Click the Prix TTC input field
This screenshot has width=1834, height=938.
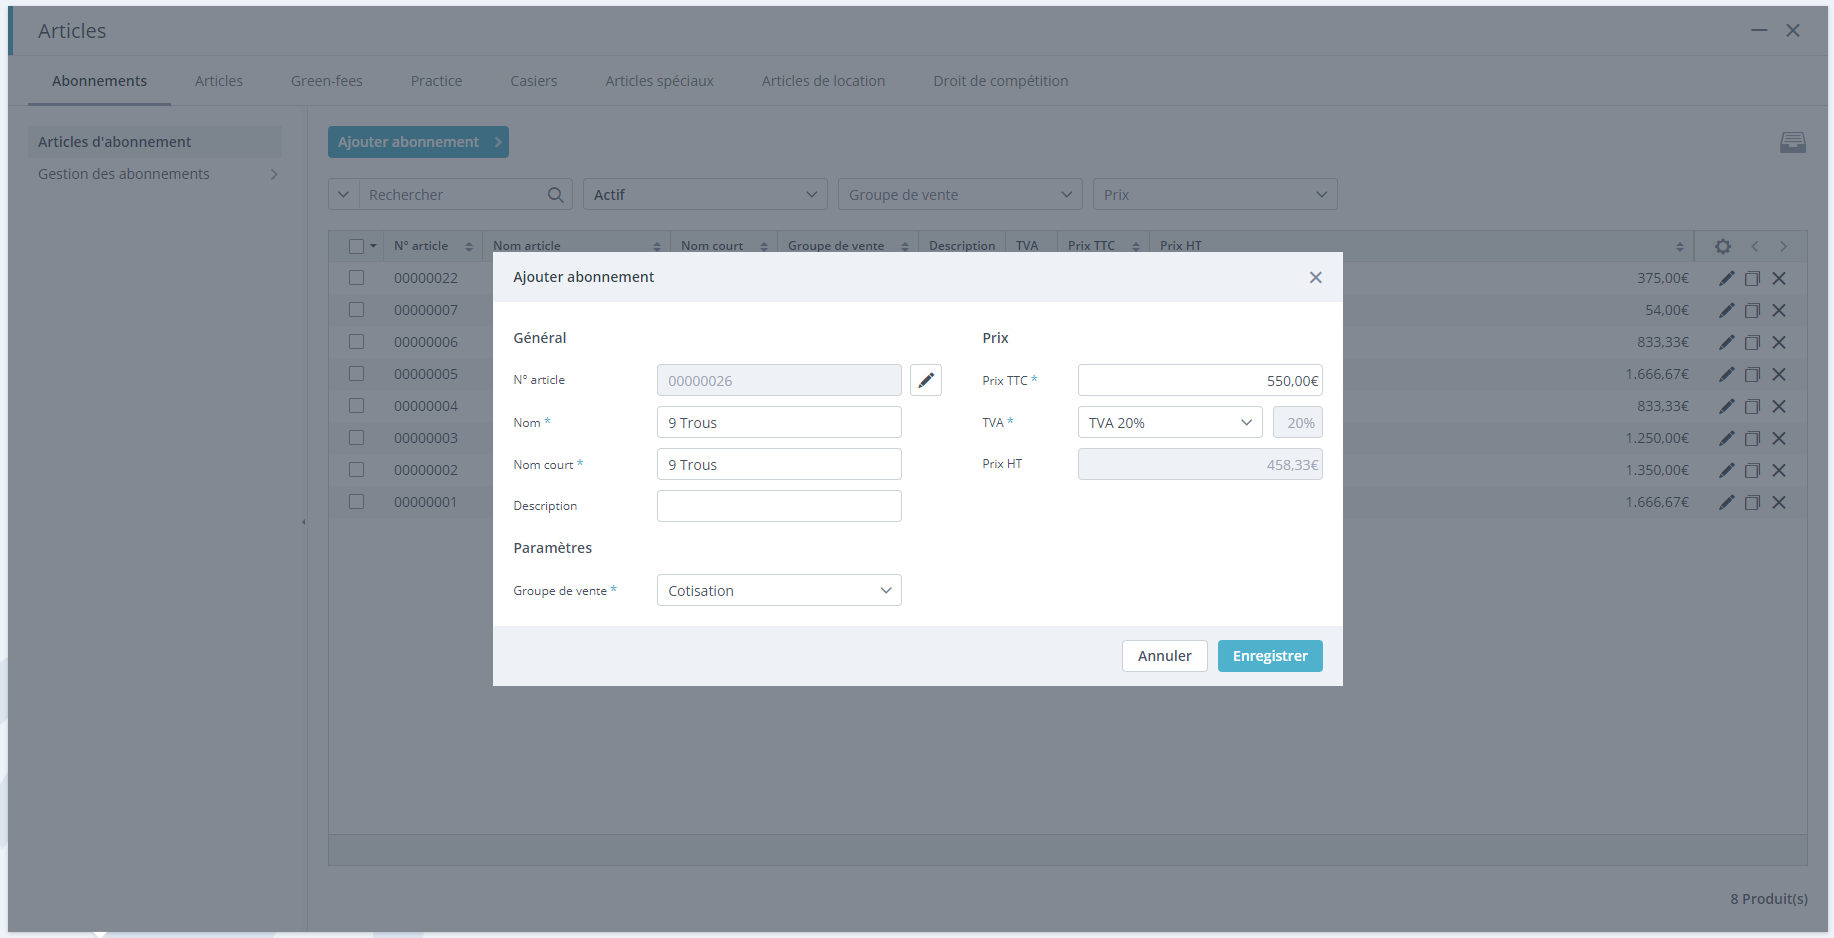pyautogui.click(x=1200, y=380)
